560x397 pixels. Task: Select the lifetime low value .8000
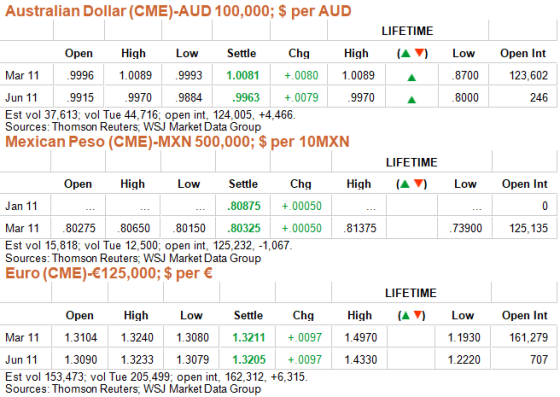465,98
